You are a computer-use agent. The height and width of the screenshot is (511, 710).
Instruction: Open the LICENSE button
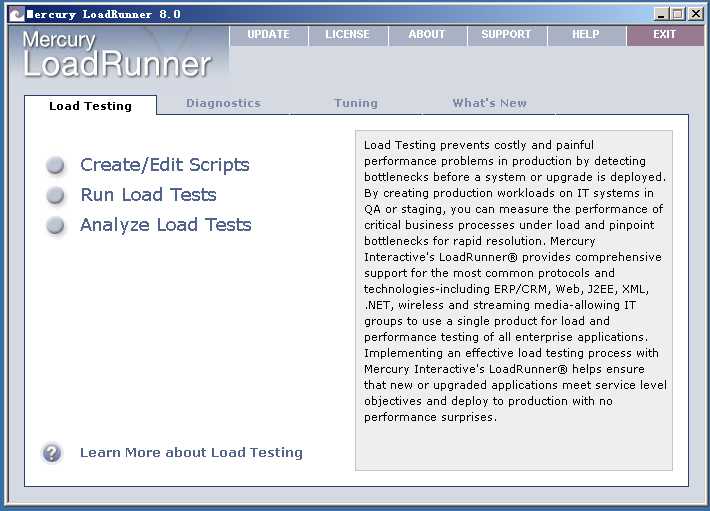click(x=348, y=35)
